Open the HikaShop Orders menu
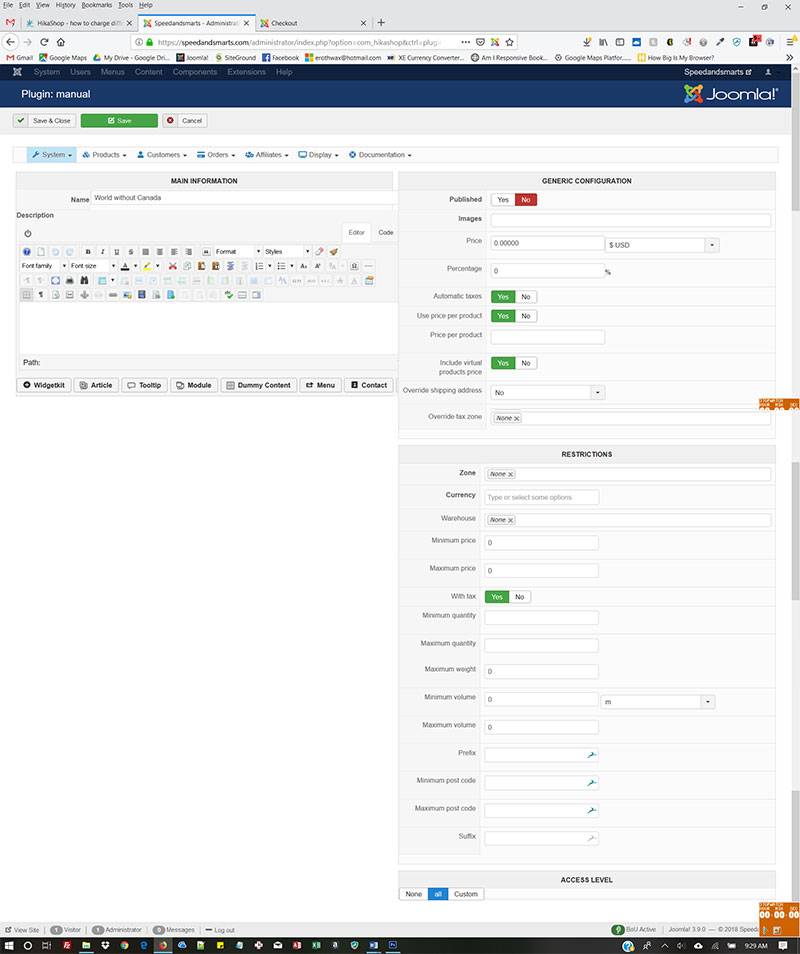This screenshot has height=954, width=800. click(216, 155)
